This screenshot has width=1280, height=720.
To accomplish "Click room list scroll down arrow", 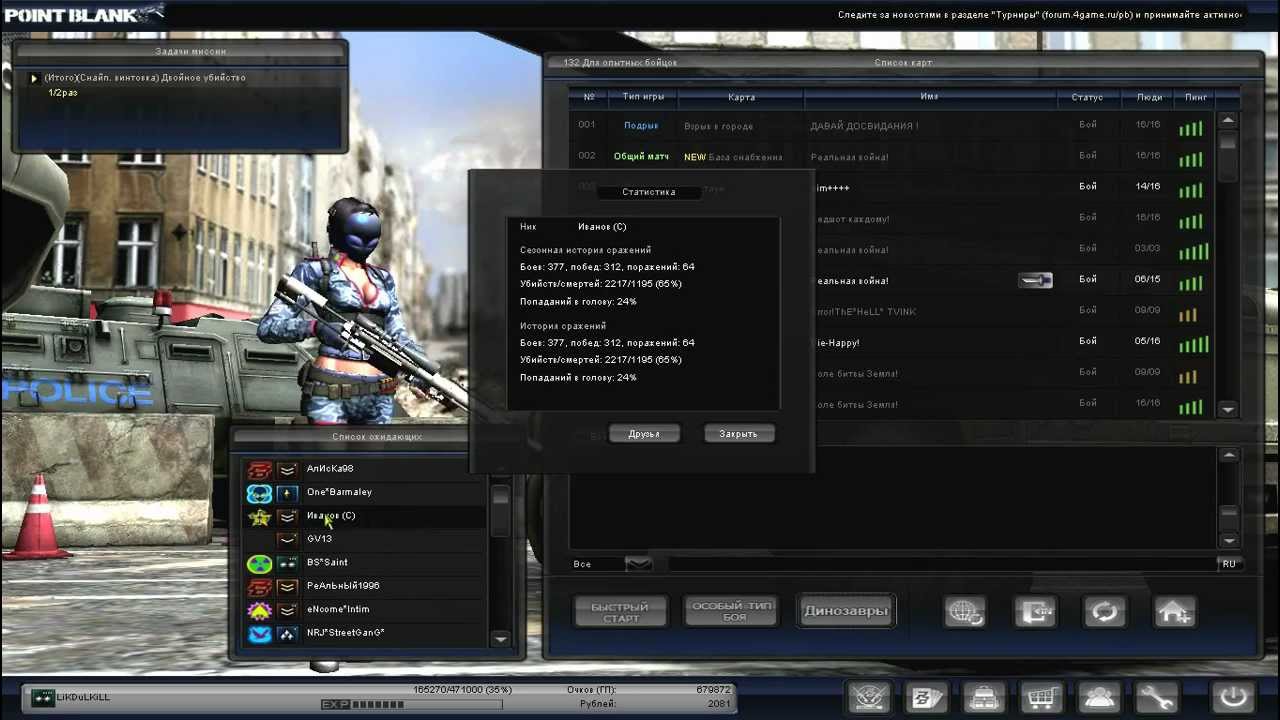I will 1228,409.
